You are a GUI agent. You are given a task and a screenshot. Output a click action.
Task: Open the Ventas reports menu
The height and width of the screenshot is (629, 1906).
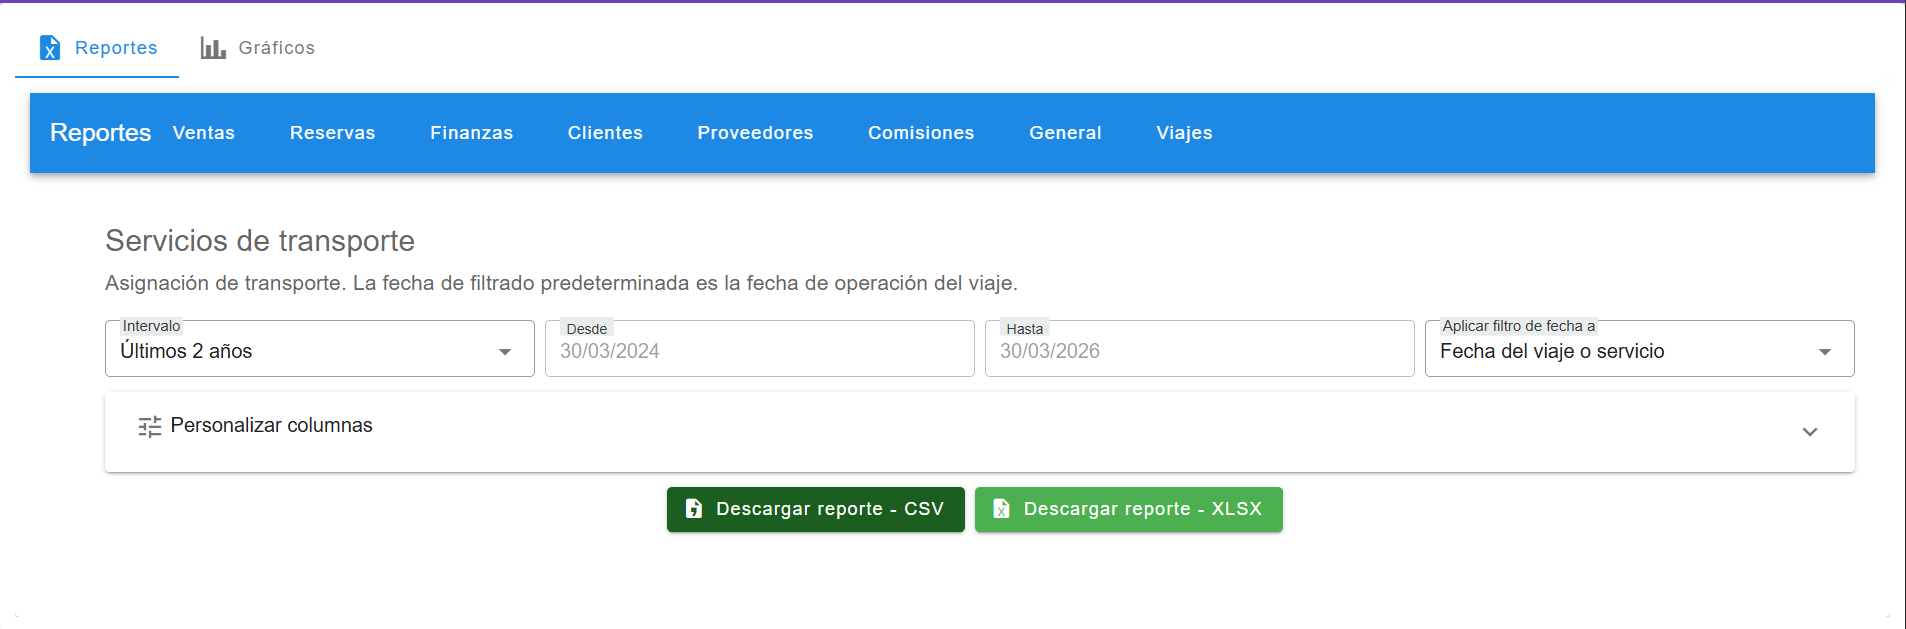204,133
